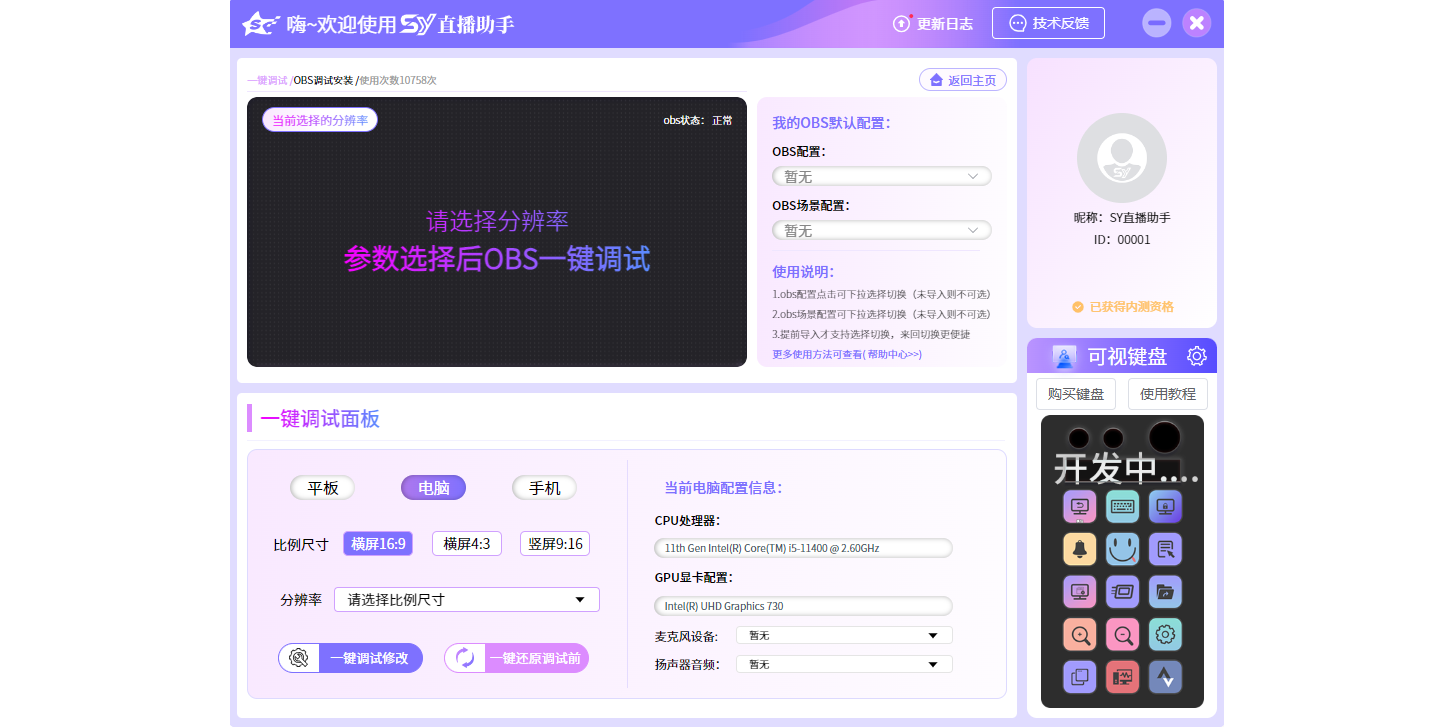Click the smiley face emoji icon
Image resolution: width=1454 pixels, height=727 pixels.
pyautogui.click(x=1122, y=549)
